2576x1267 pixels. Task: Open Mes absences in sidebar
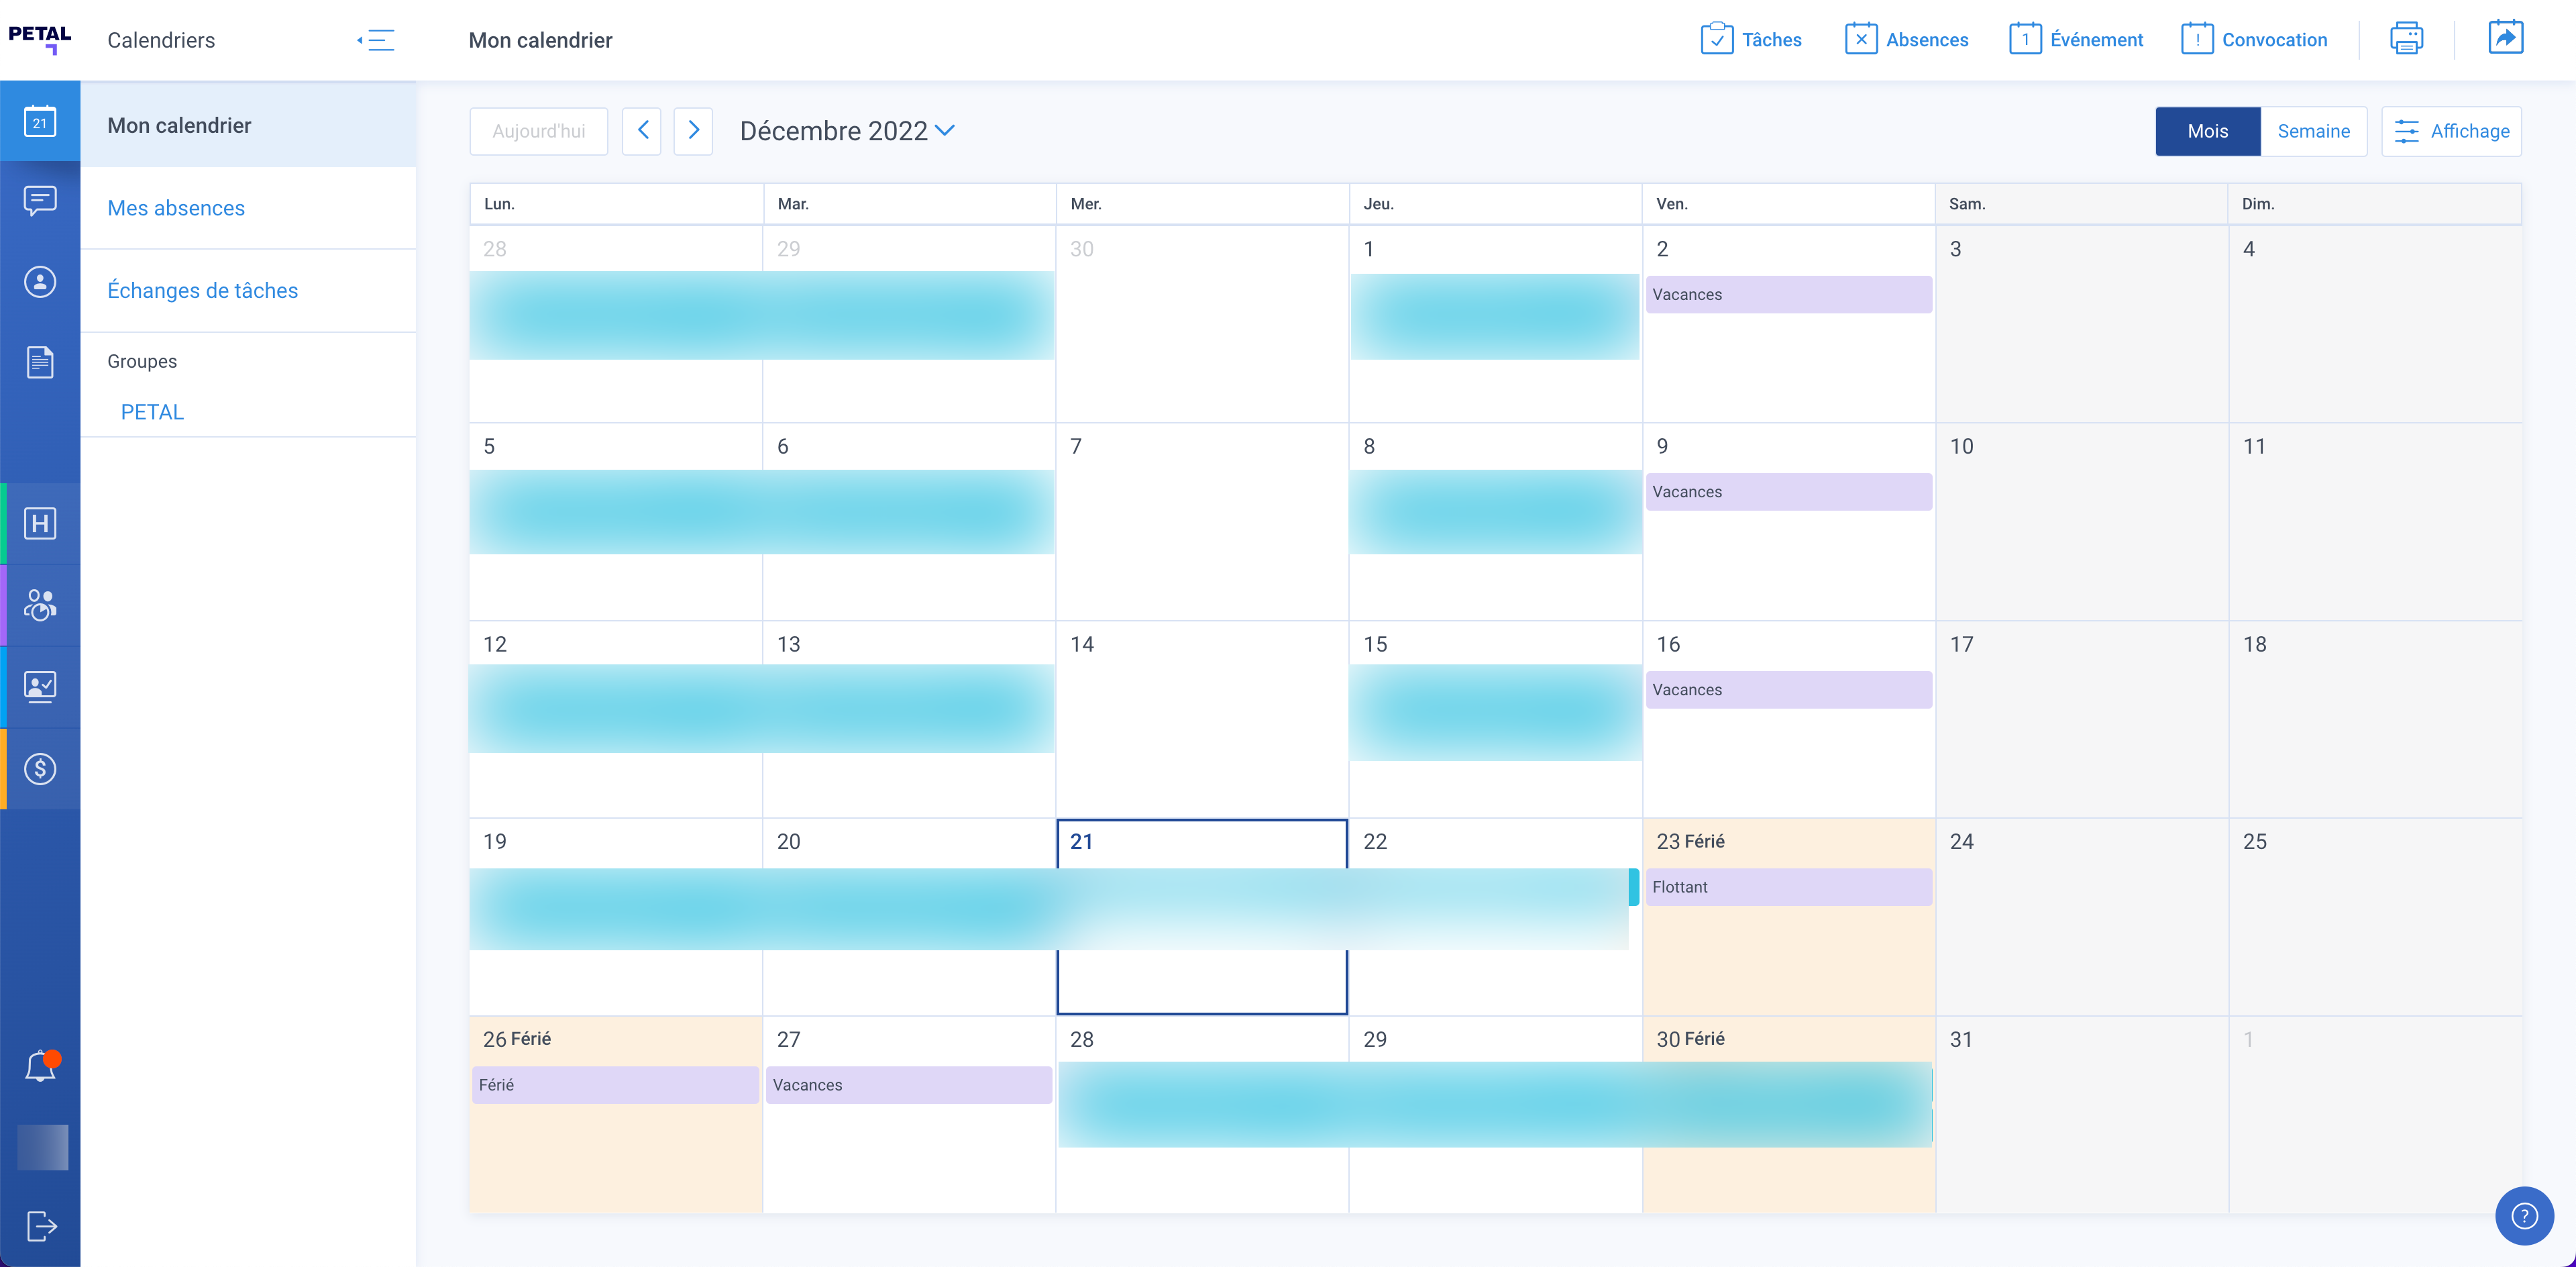176,208
